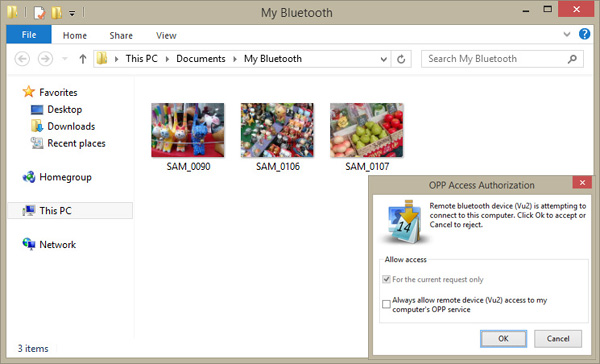Switch to the View ribbon tab
Image resolution: width=600 pixels, height=364 pixels.
click(x=166, y=36)
